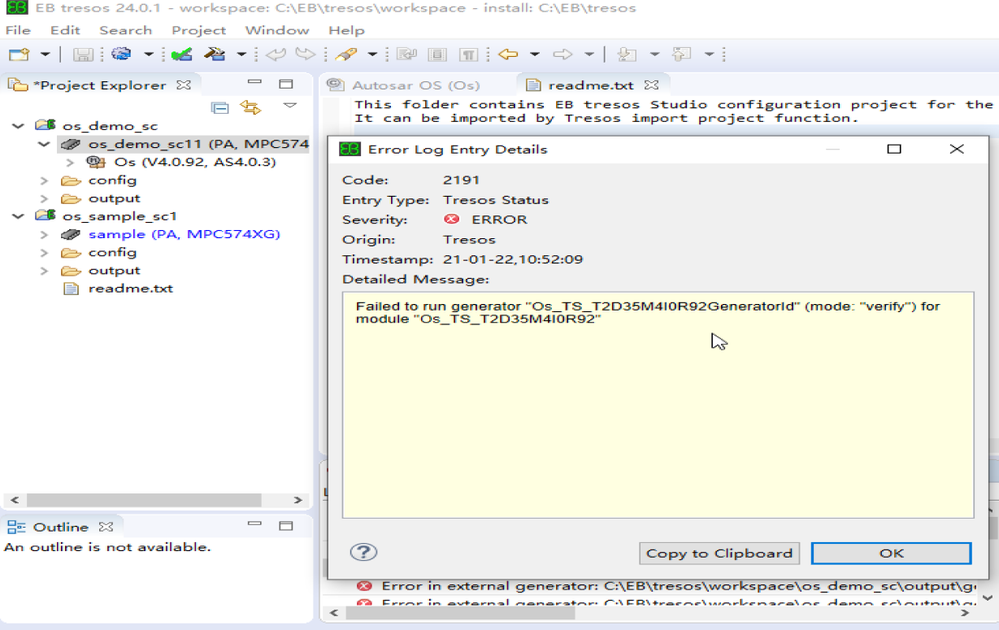Image resolution: width=999 pixels, height=630 pixels.
Task: Select the code generator hammer icon
Action: (213, 55)
